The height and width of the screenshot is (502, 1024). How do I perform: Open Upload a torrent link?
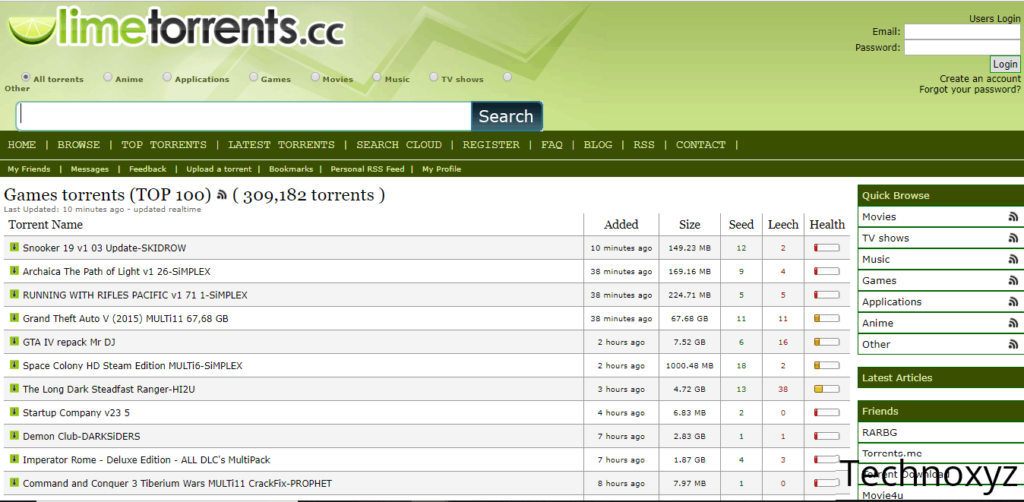(x=219, y=169)
